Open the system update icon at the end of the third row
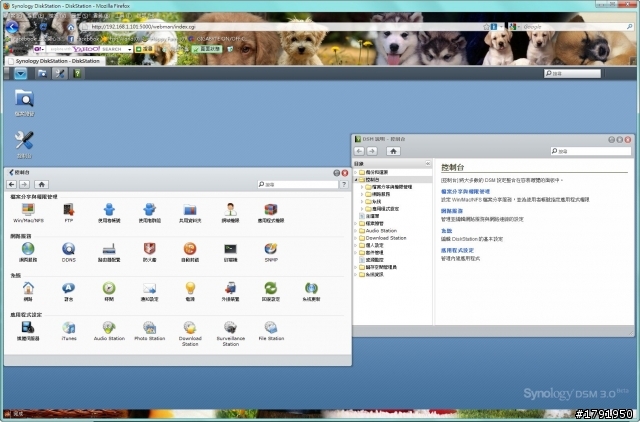640x422 pixels. tap(311, 289)
